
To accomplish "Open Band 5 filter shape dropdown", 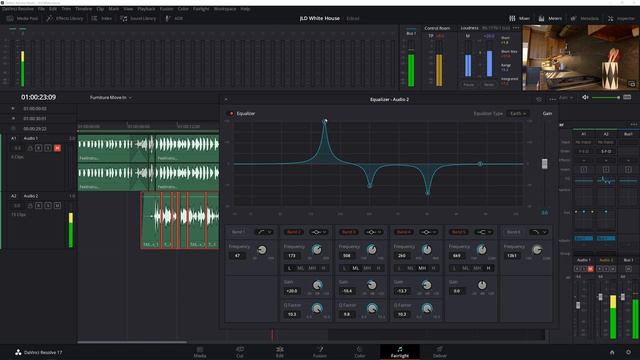I will pyautogui.click(x=484, y=232).
